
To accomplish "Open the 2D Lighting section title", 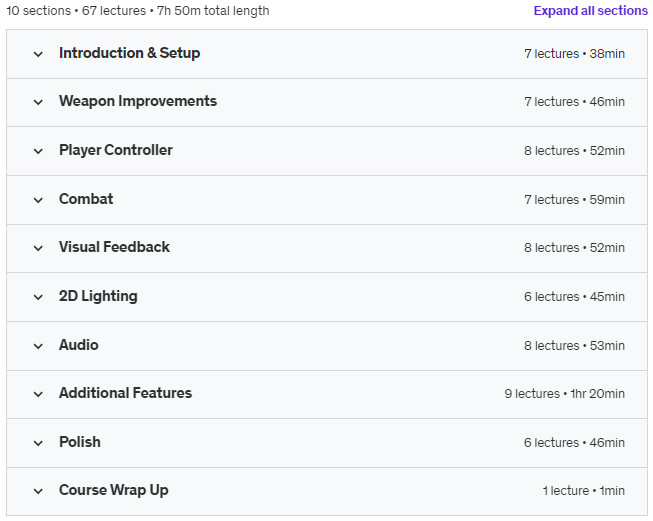I will (98, 296).
